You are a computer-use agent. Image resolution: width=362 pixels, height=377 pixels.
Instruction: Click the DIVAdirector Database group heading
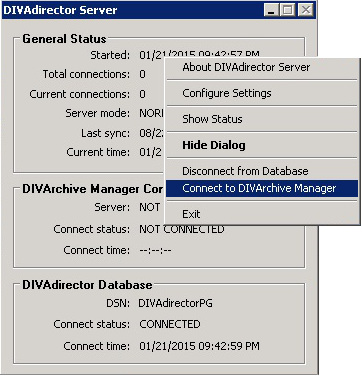[x=87, y=285]
